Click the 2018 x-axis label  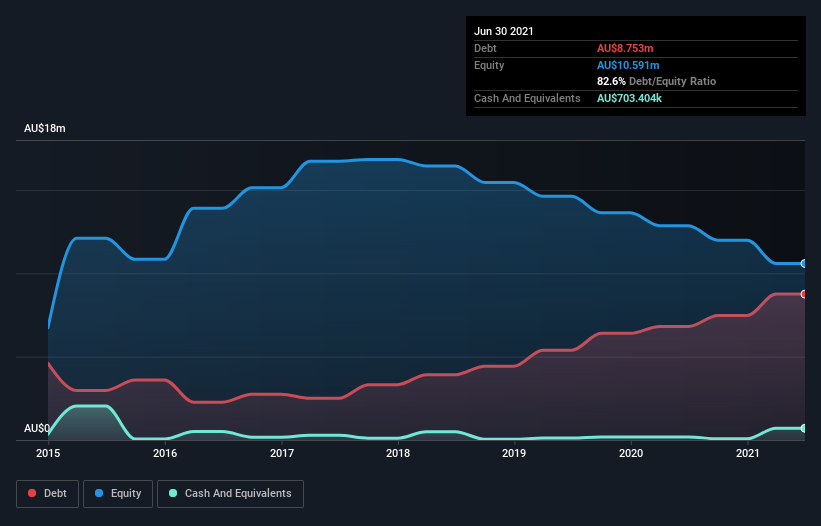click(x=398, y=453)
